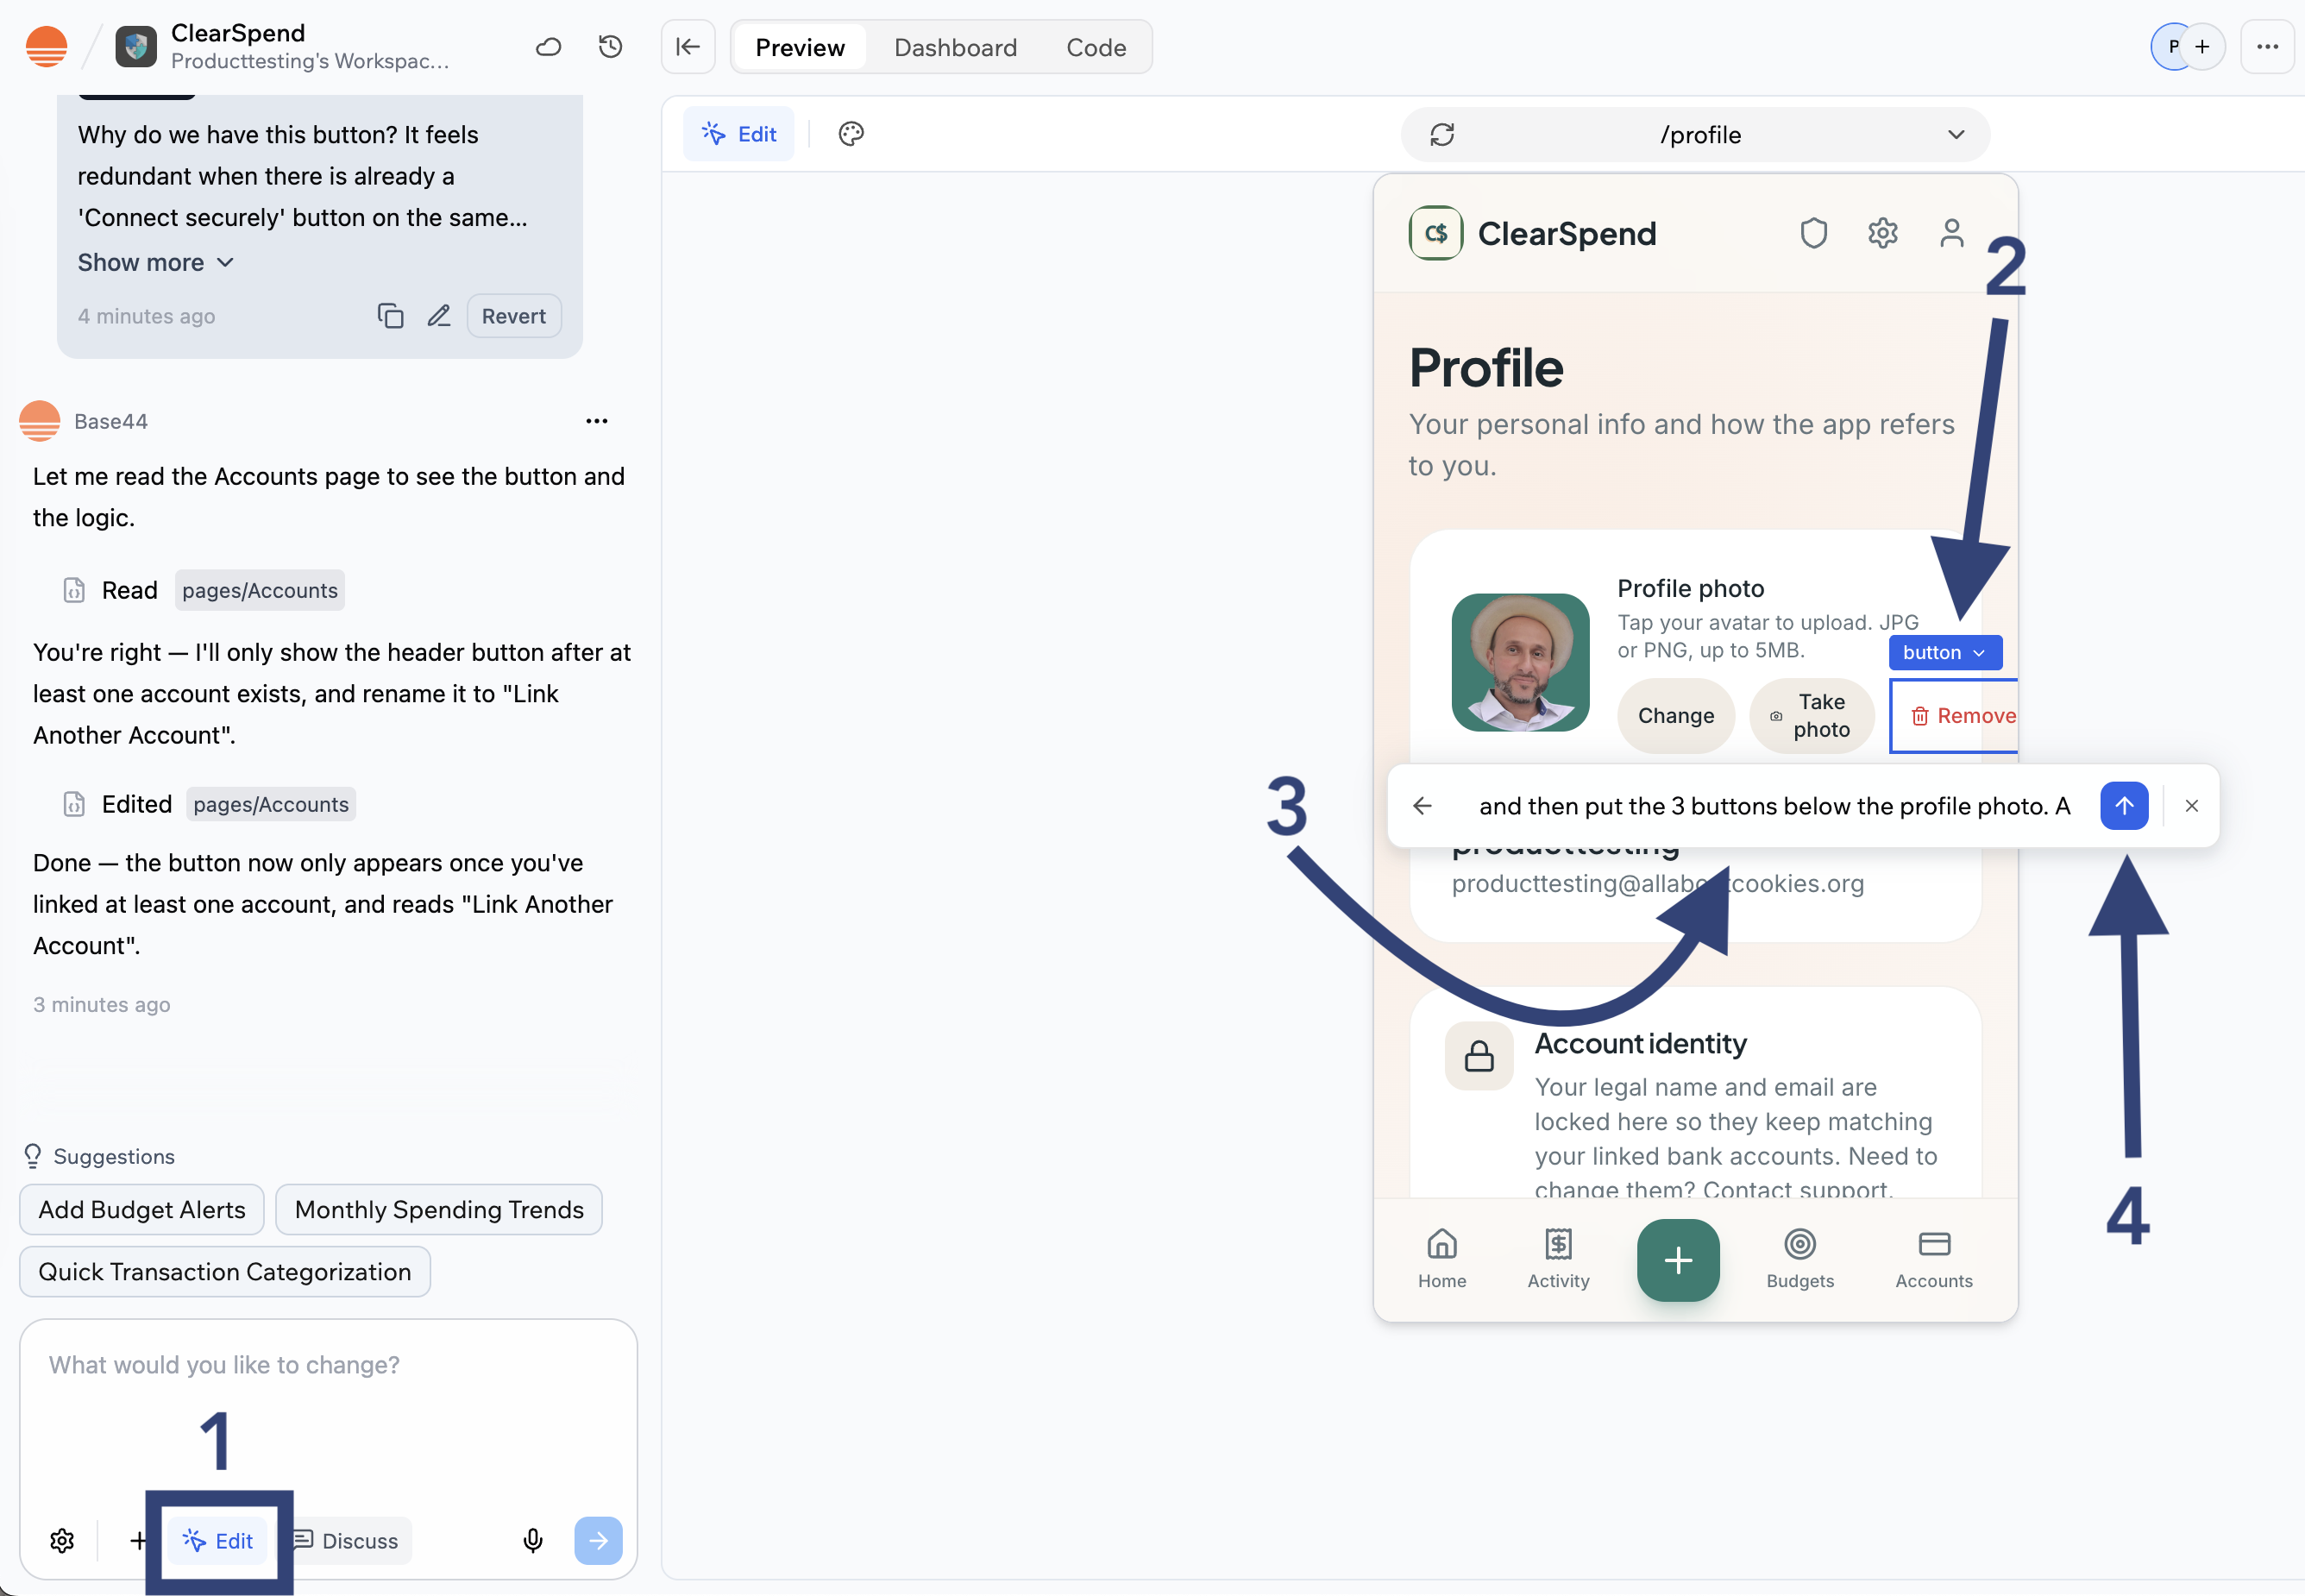This screenshot has width=2305, height=1596.
Task: Click the Change photo button
Action: (1676, 716)
